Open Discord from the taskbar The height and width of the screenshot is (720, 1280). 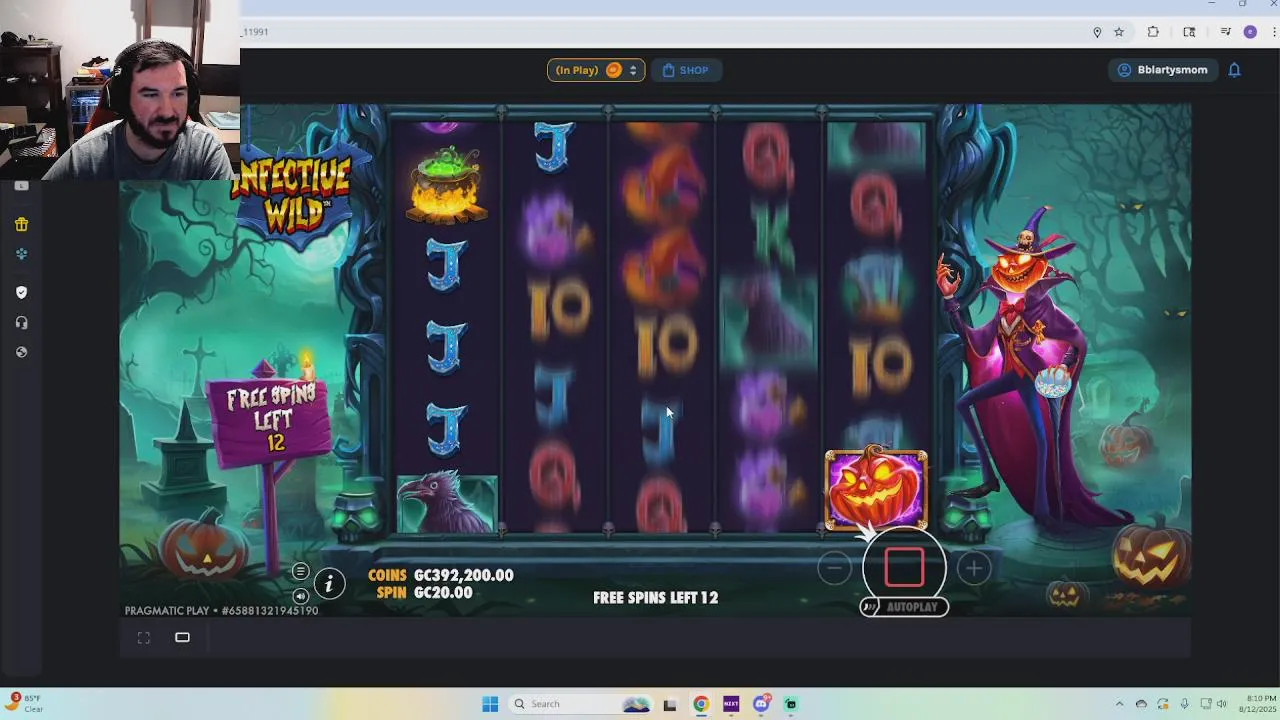click(x=761, y=704)
